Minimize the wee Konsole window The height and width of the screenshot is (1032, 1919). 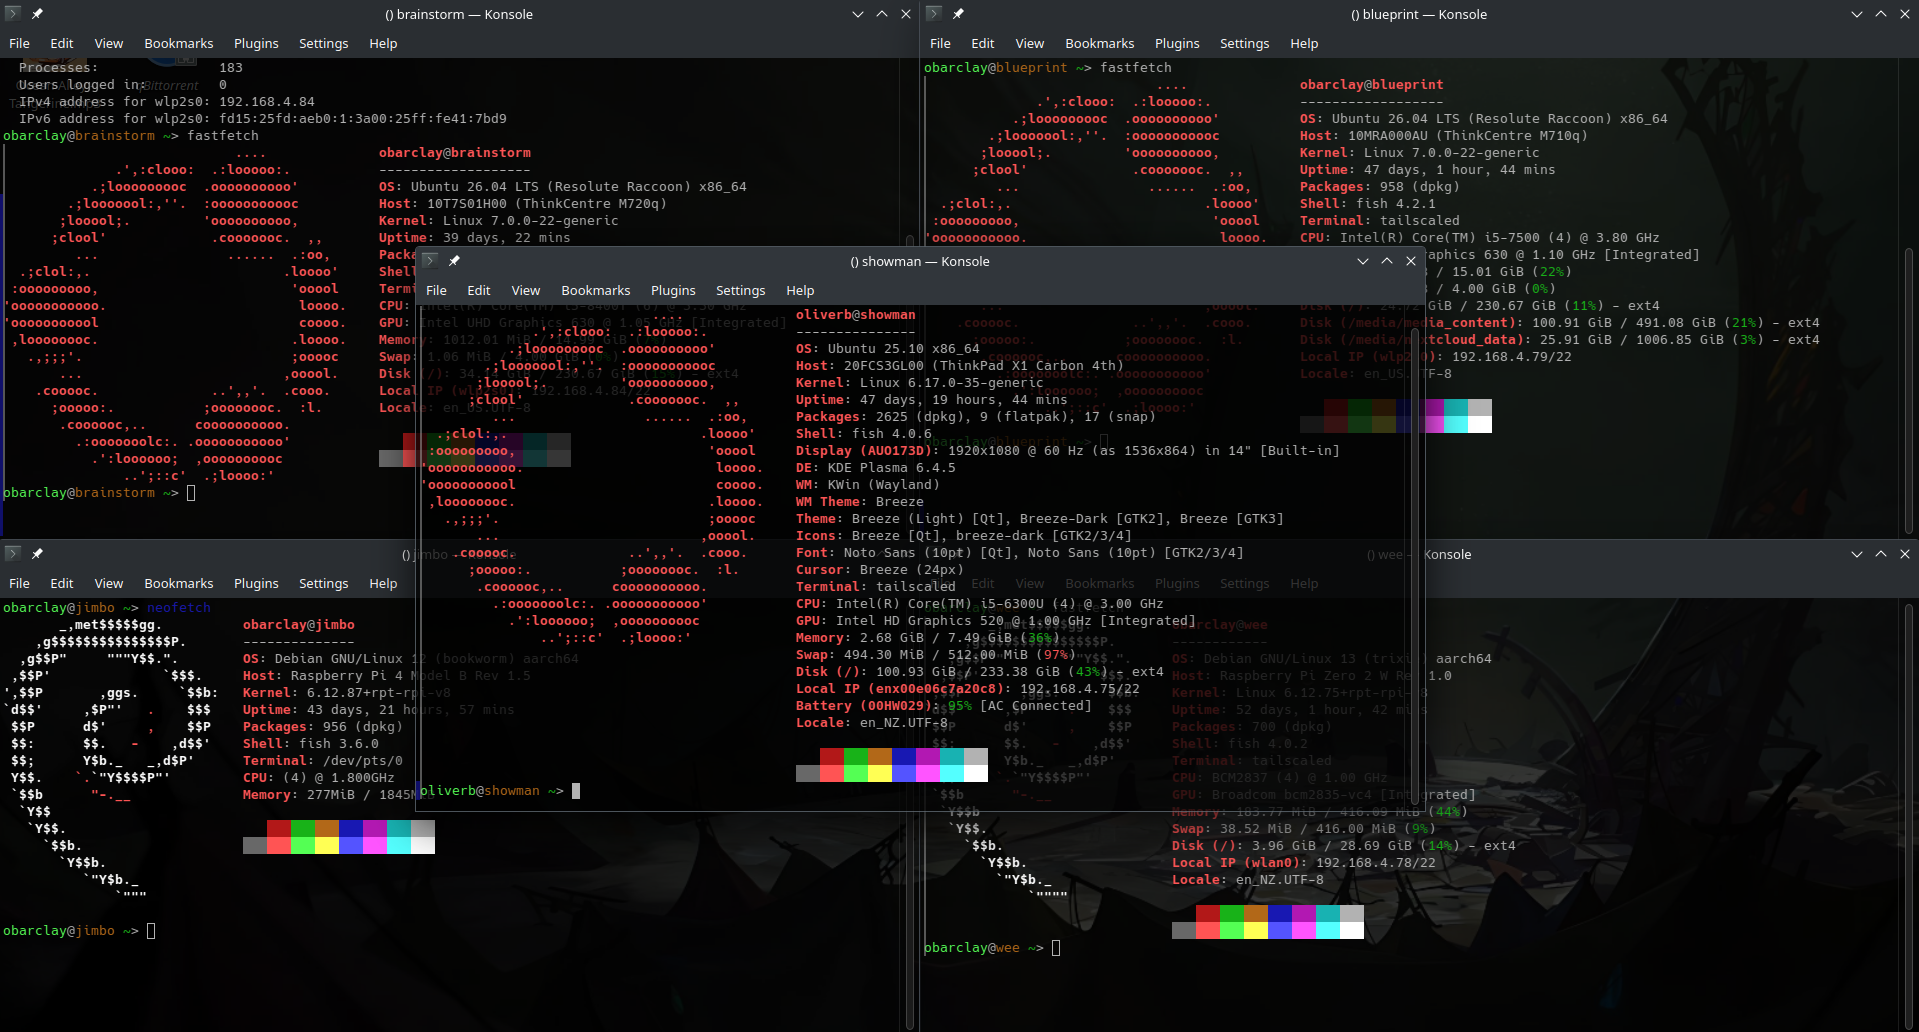pos(1857,554)
